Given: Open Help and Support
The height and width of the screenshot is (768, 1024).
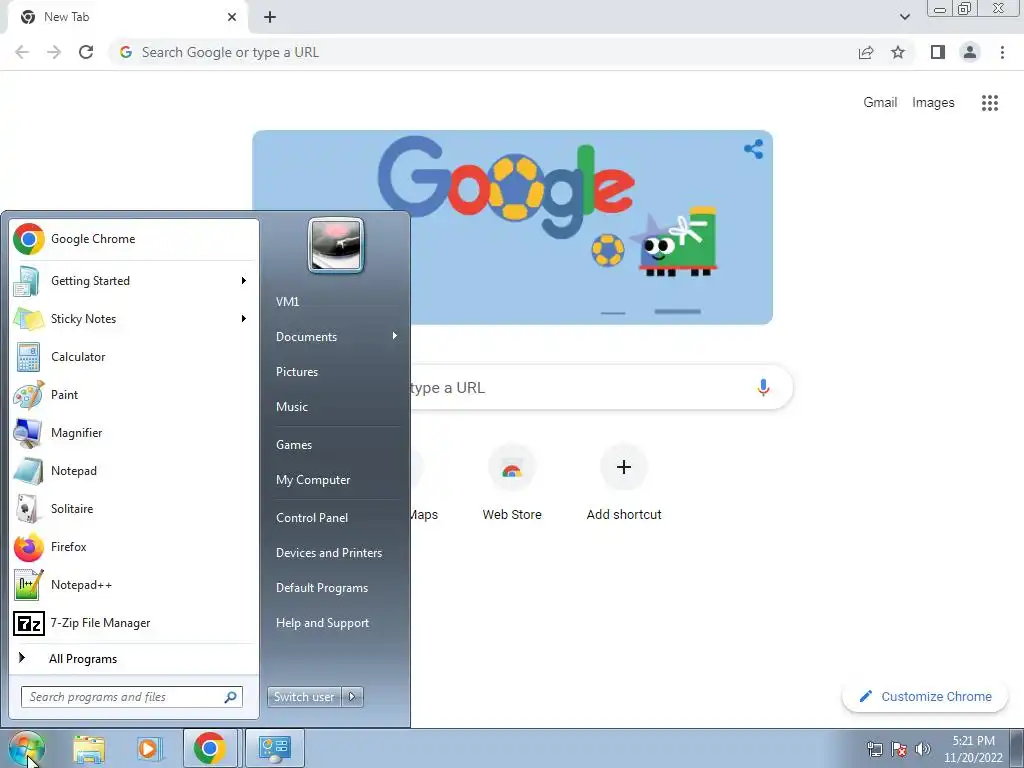Looking at the screenshot, I should tap(322, 623).
